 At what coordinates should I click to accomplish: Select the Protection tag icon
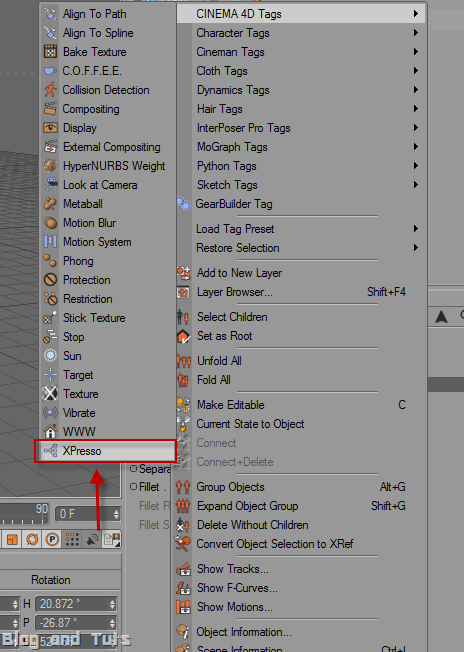50,280
